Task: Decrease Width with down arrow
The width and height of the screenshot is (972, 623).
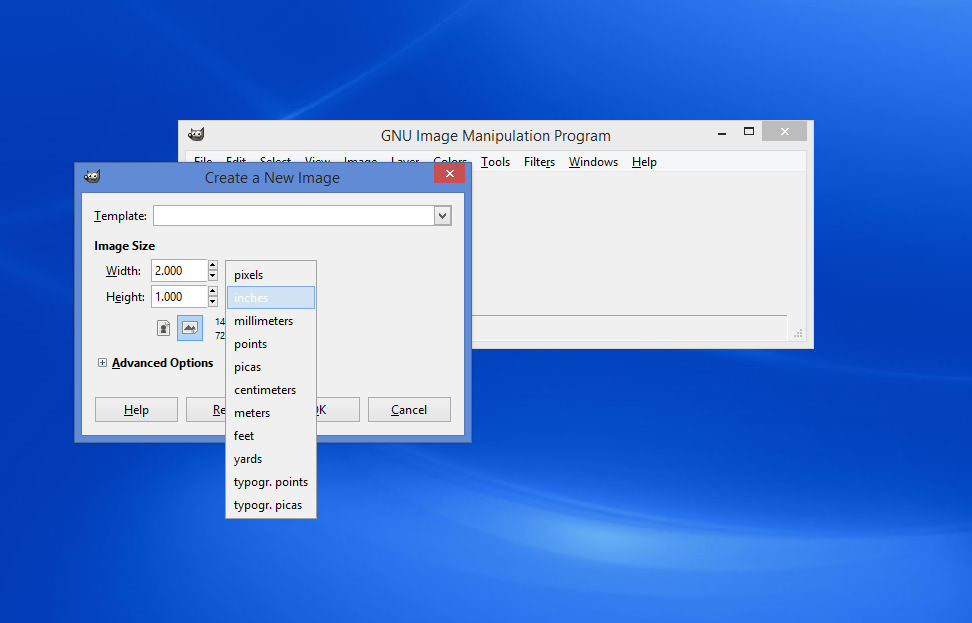Action: pyautogui.click(x=213, y=276)
